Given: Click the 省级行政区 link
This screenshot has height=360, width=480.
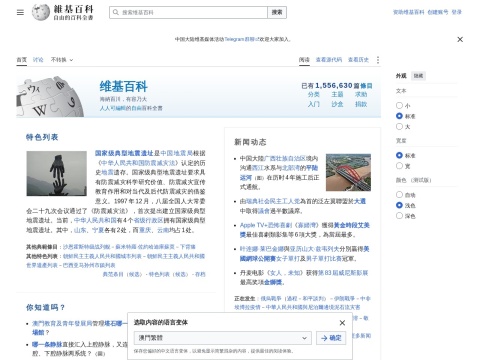Looking at the screenshot, I should pos(148,220).
